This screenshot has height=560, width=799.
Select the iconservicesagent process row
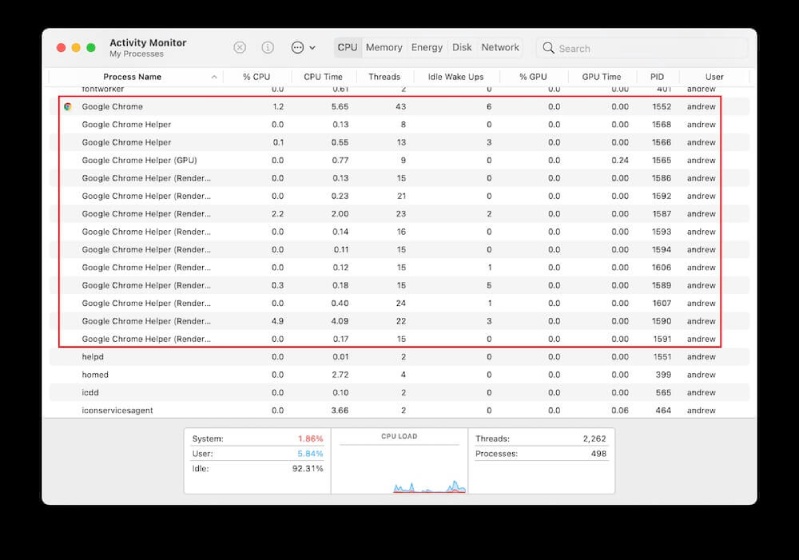[399, 410]
